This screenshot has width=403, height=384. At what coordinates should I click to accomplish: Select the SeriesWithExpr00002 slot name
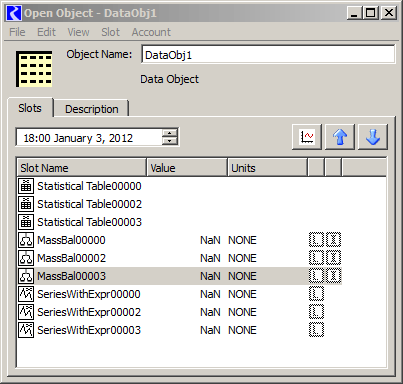tap(89, 312)
